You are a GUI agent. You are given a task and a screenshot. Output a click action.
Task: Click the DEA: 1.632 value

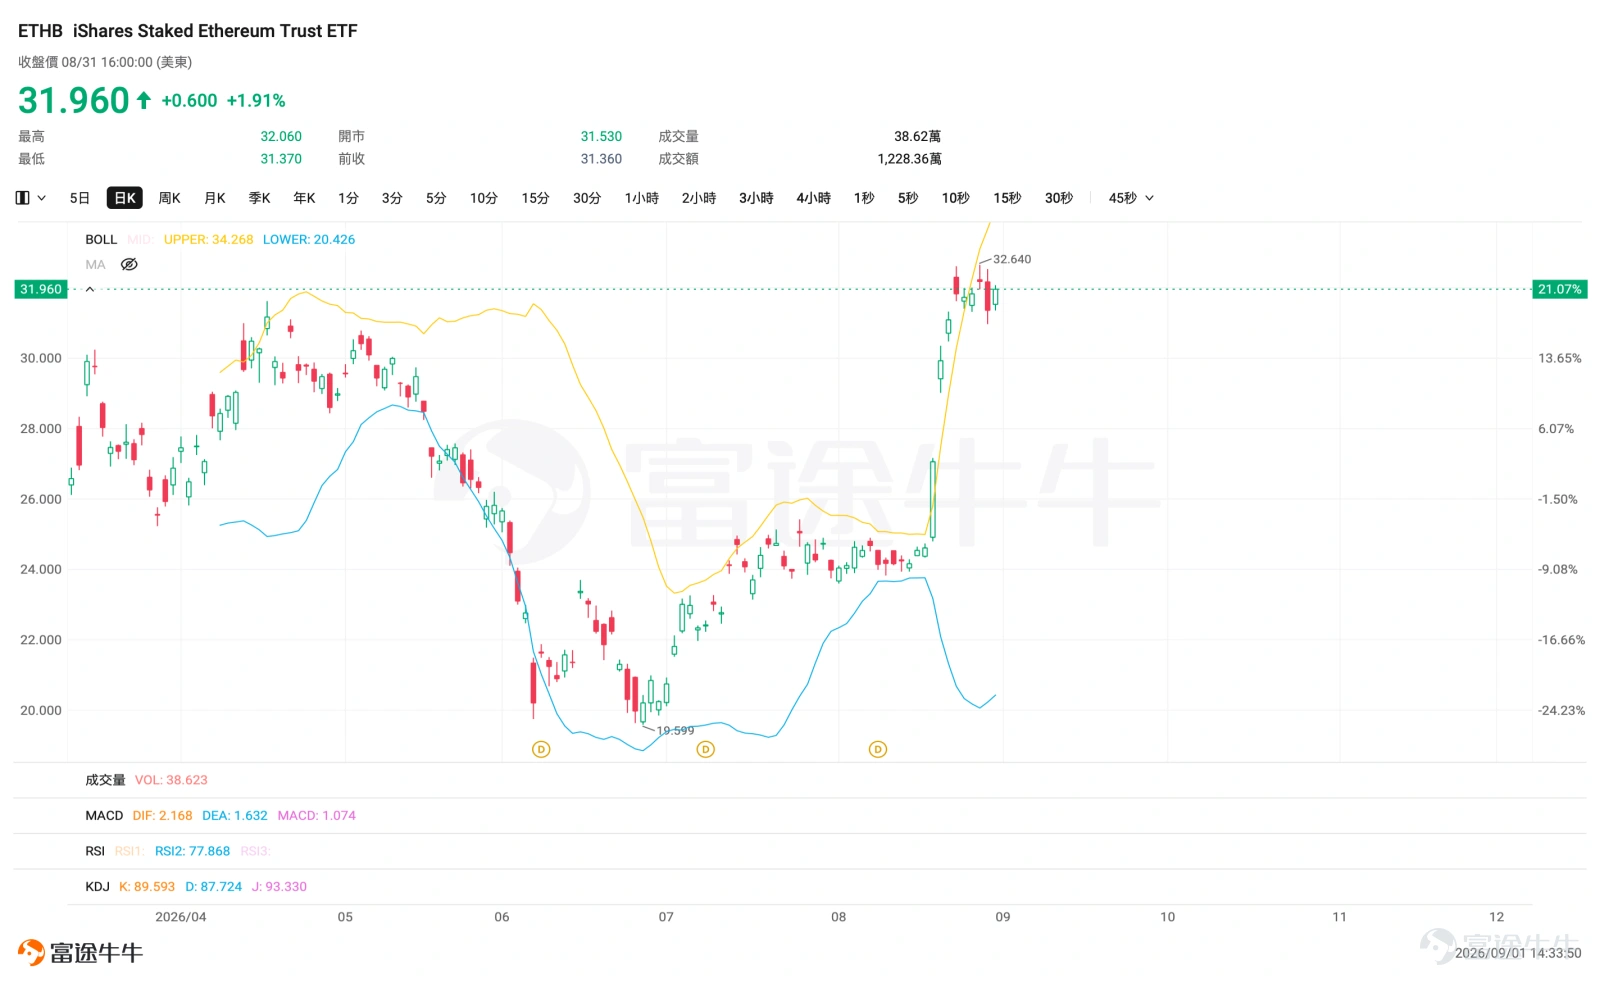click(x=235, y=816)
